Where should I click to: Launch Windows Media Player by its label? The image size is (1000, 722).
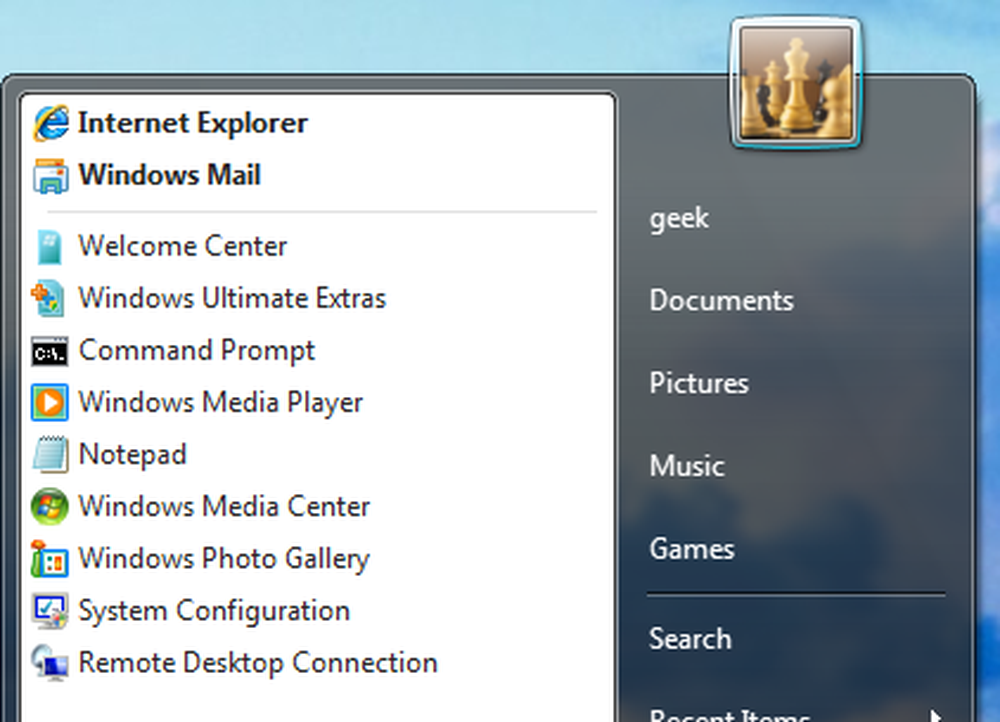tap(221, 402)
